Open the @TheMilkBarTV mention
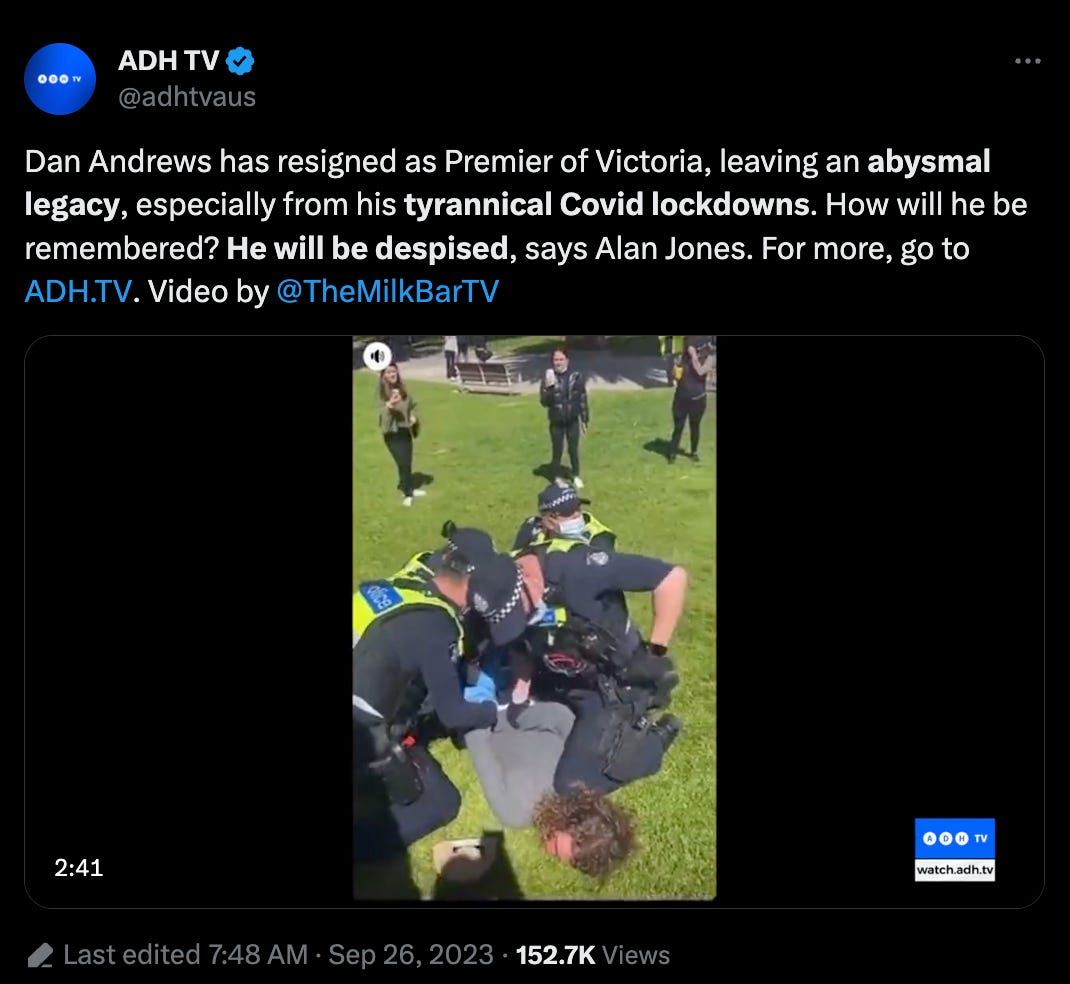1070x984 pixels. point(388,291)
